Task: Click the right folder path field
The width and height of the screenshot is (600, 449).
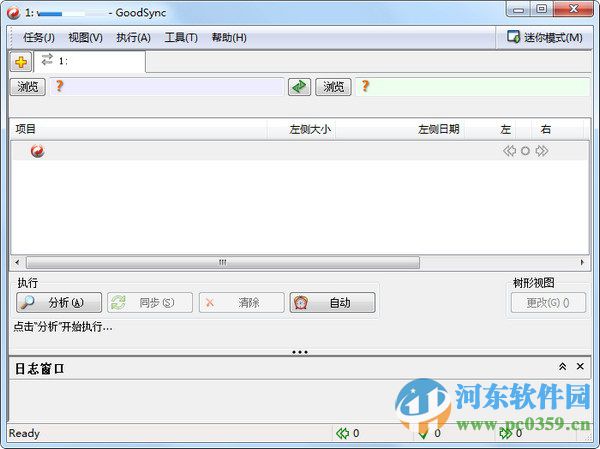Action: pyautogui.click(x=473, y=87)
